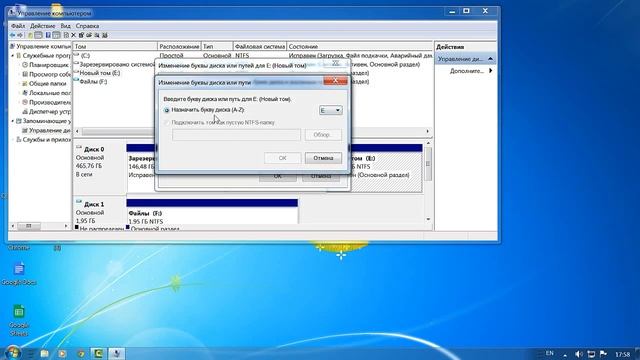Open Windows Explorer folder icon in the taskbar

click(44, 353)
